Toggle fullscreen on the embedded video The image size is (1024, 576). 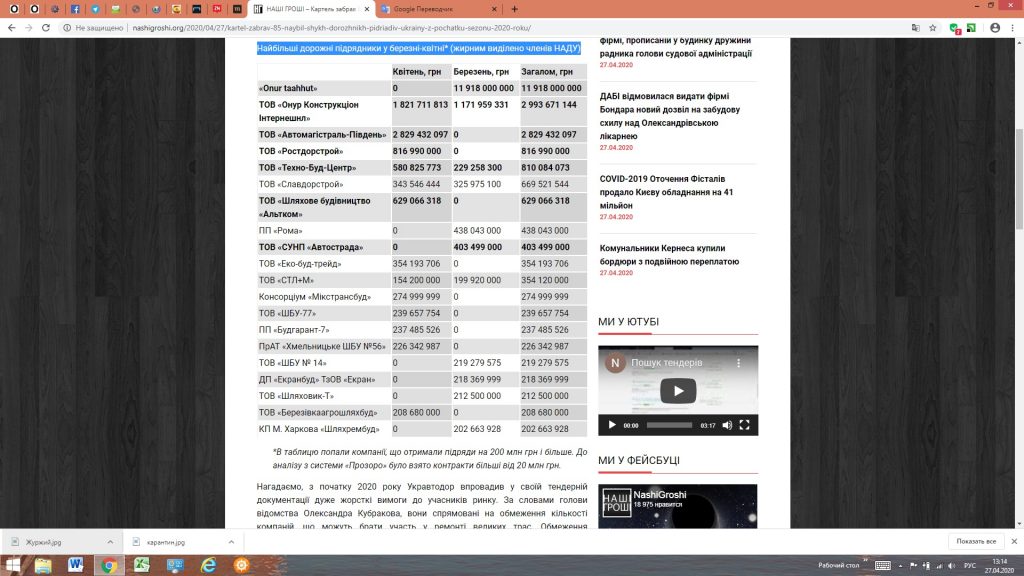[x=744, y=425]
